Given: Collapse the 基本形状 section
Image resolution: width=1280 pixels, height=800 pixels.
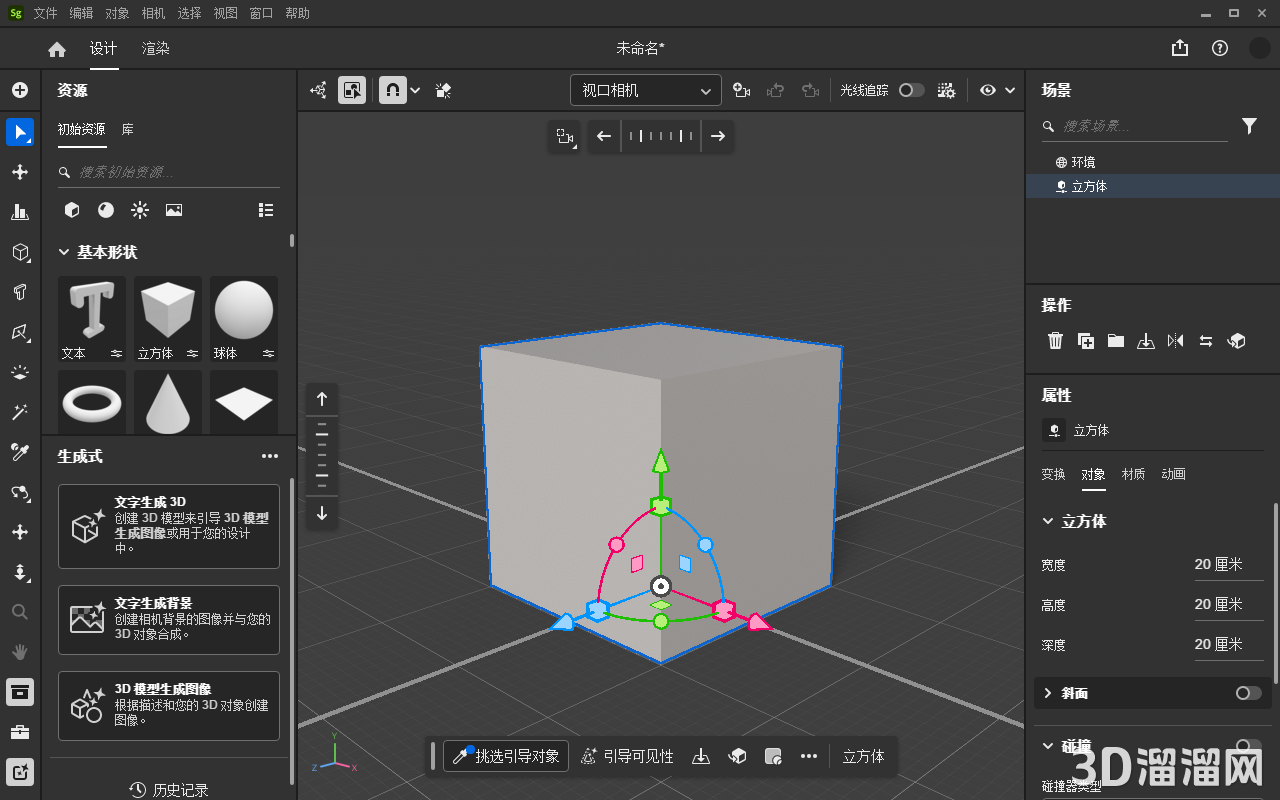Looking at the screenshot, I should [65, 252].
